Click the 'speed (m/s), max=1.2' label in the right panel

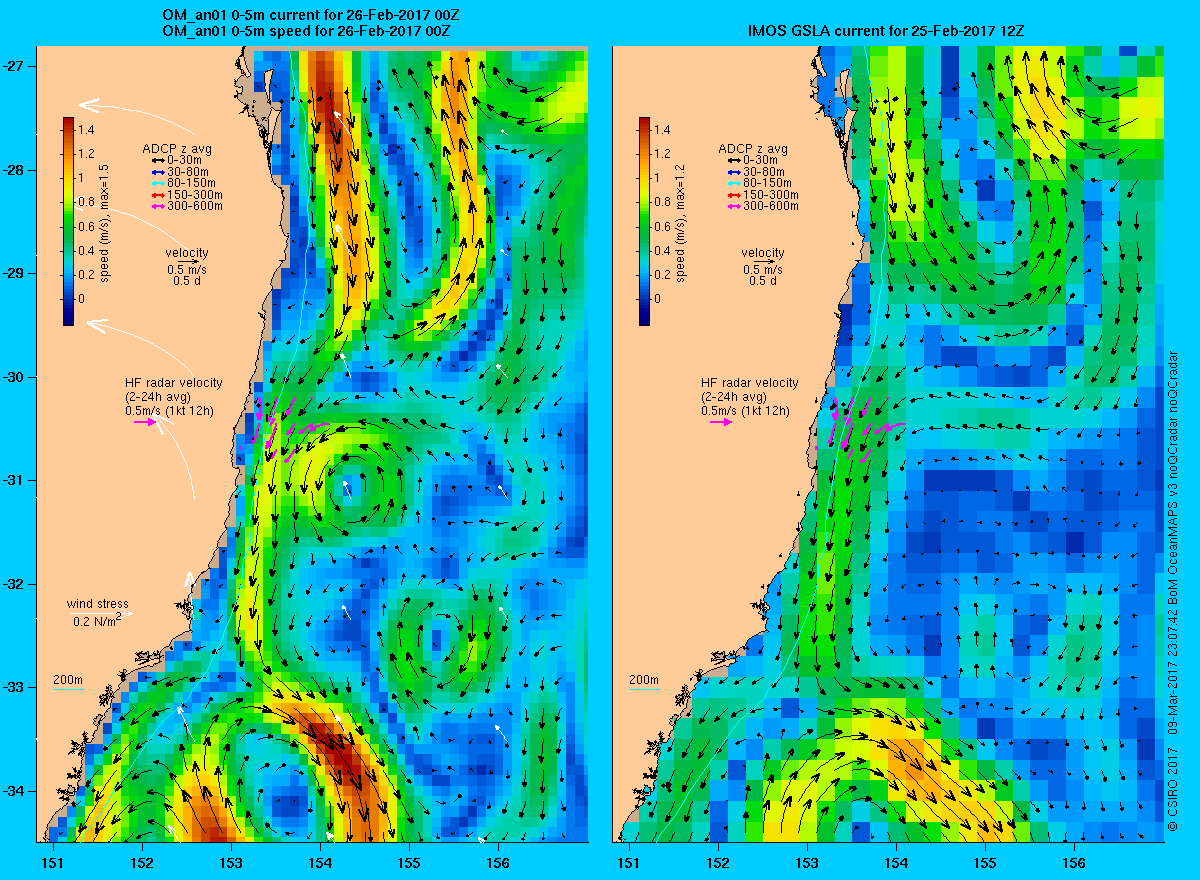(681, 222)
